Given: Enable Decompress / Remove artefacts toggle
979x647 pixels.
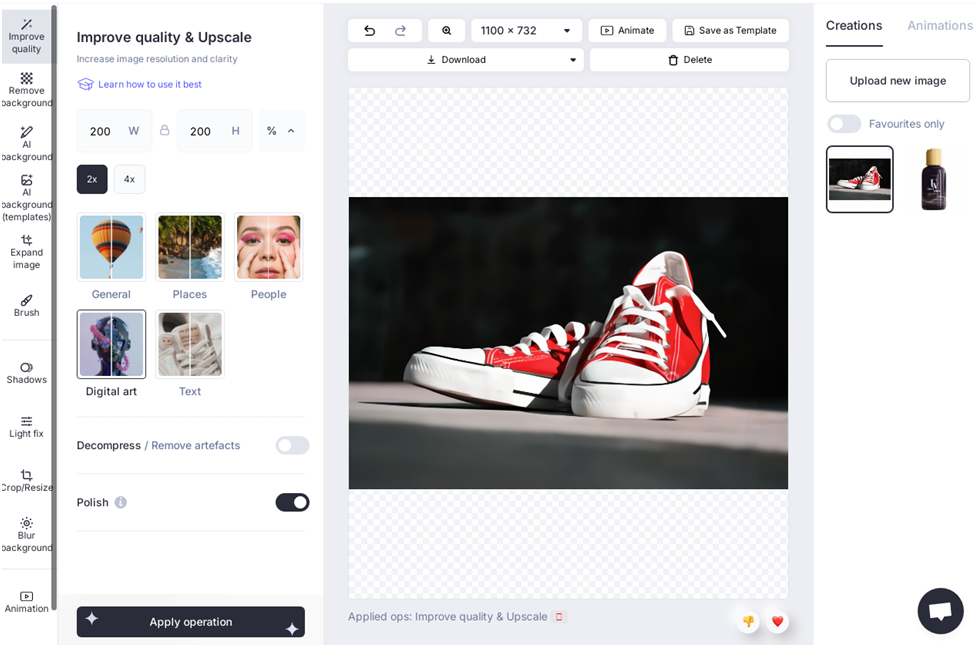Looking at the screenshot, I should (x=292, y=445).
